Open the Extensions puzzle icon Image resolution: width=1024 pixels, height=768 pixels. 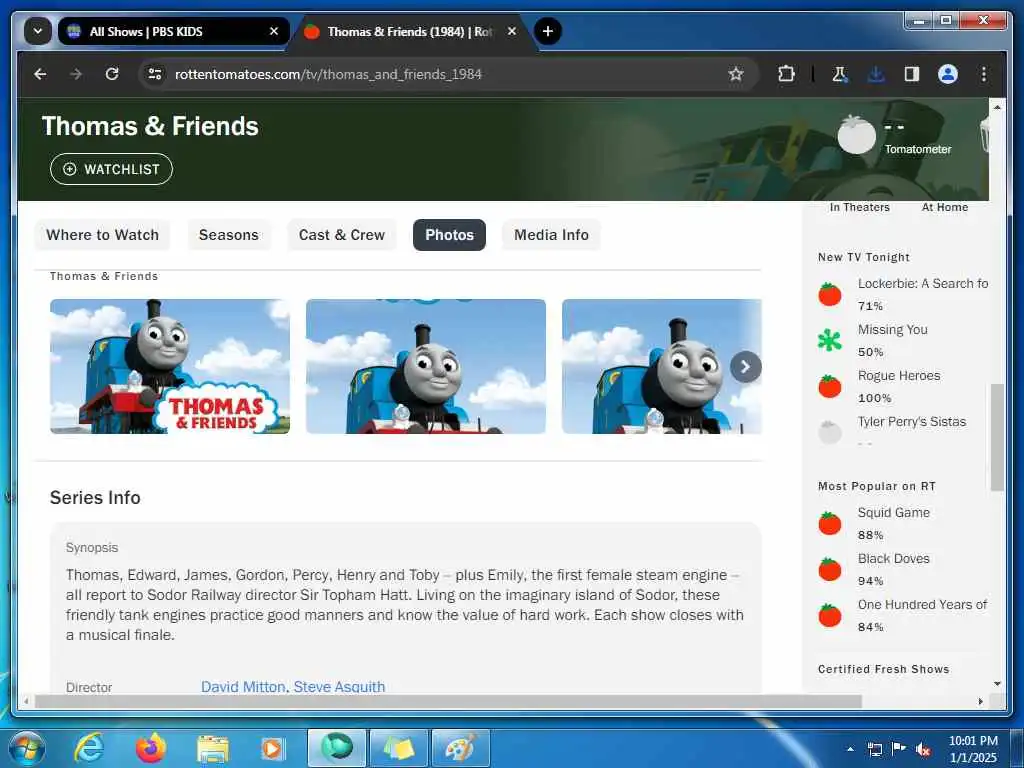(x=786, y=74)
